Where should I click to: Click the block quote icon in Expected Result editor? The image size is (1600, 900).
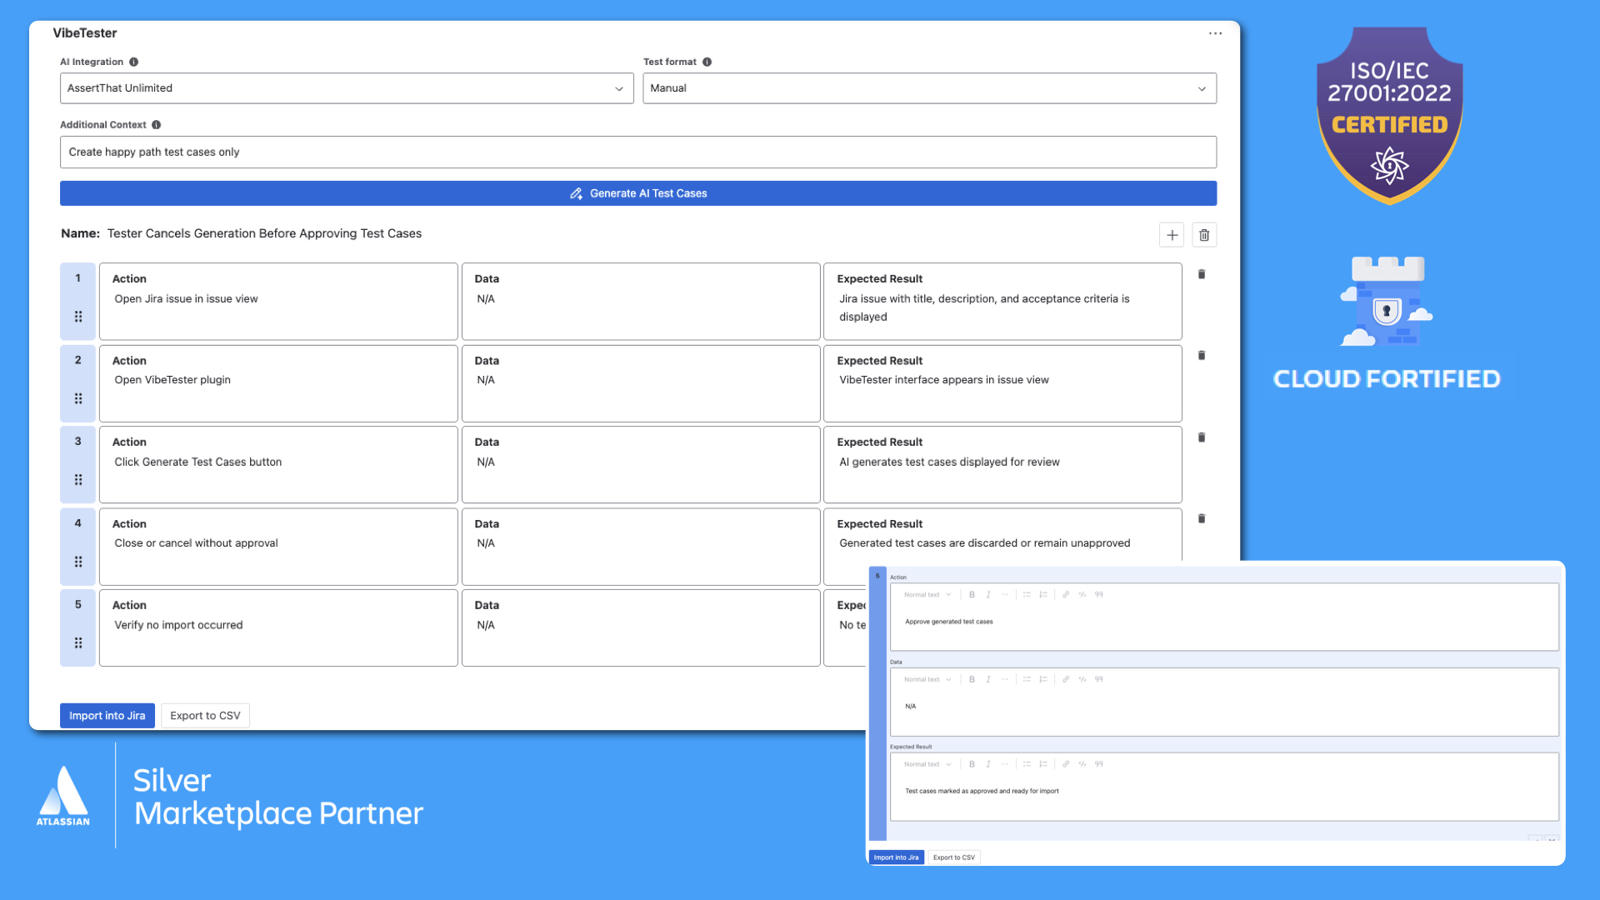(1098, 763)
